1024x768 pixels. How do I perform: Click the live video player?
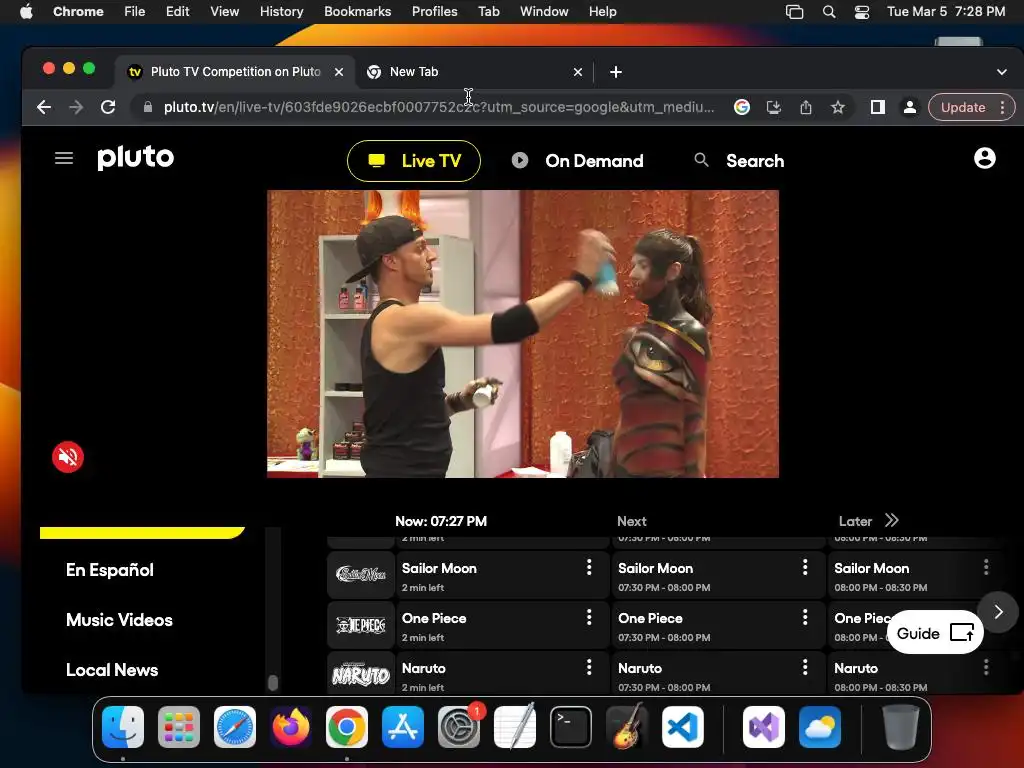[x=522, y=334]
